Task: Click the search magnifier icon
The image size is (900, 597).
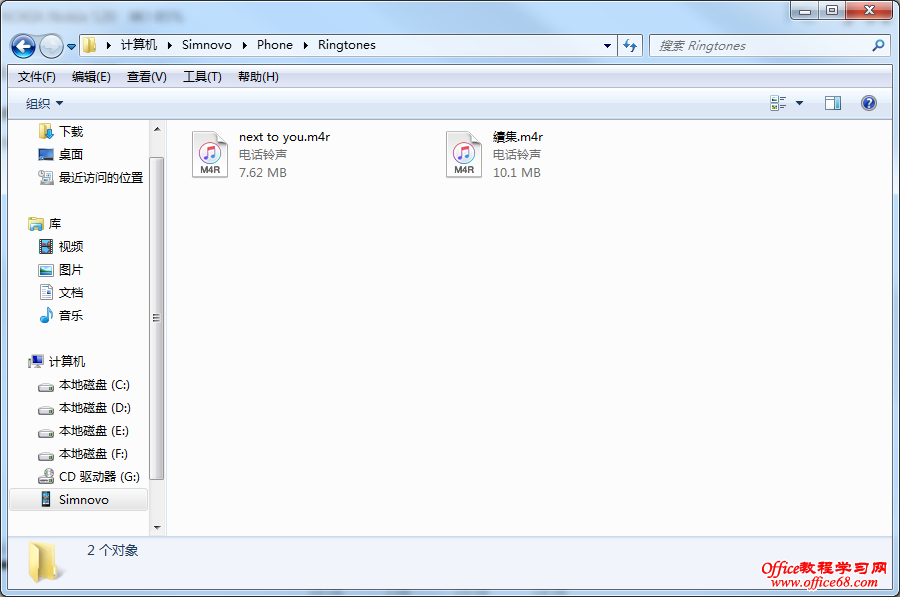Action: click(x=878, y=45)
